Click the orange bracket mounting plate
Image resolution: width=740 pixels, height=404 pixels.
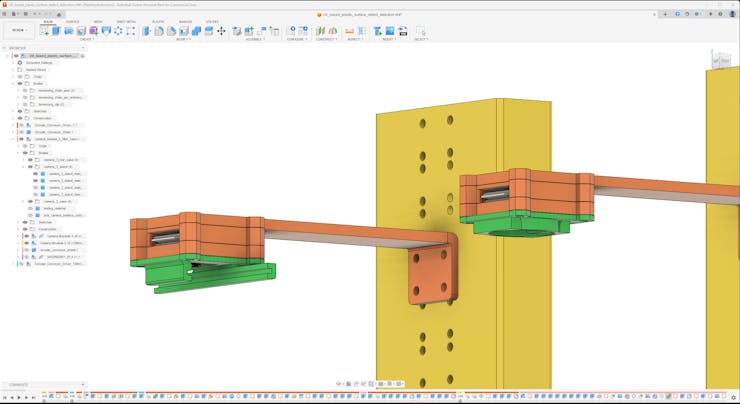pos(427,272)
